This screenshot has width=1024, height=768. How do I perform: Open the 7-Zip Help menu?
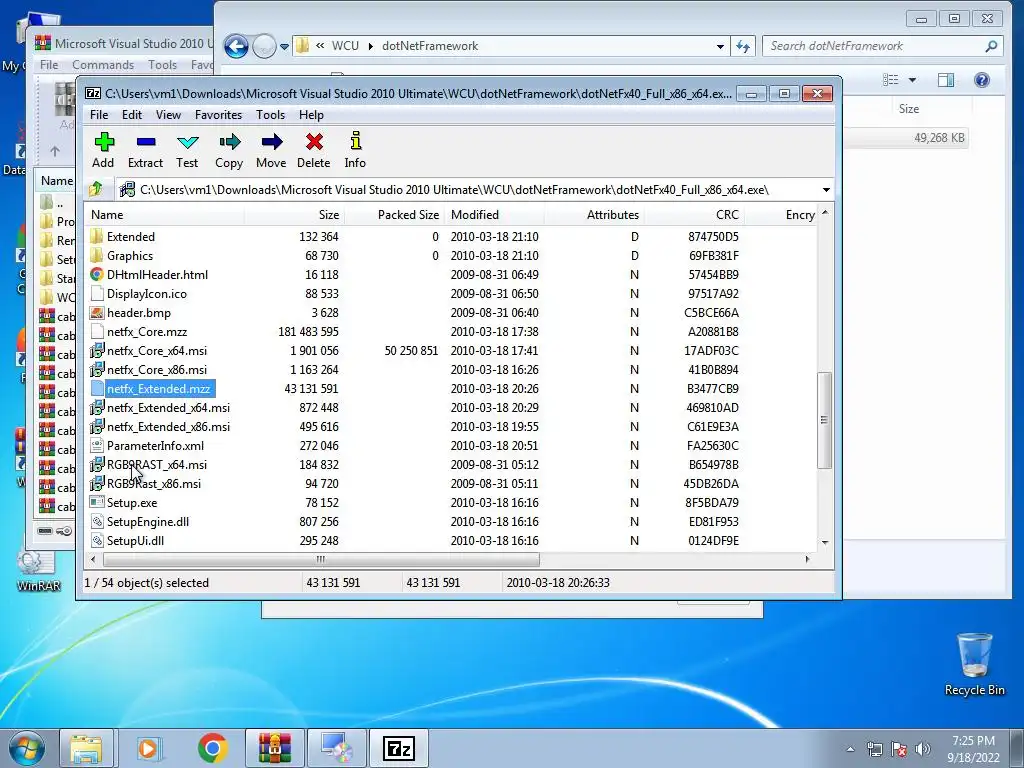pyautogui.click(x=312, y=115)
